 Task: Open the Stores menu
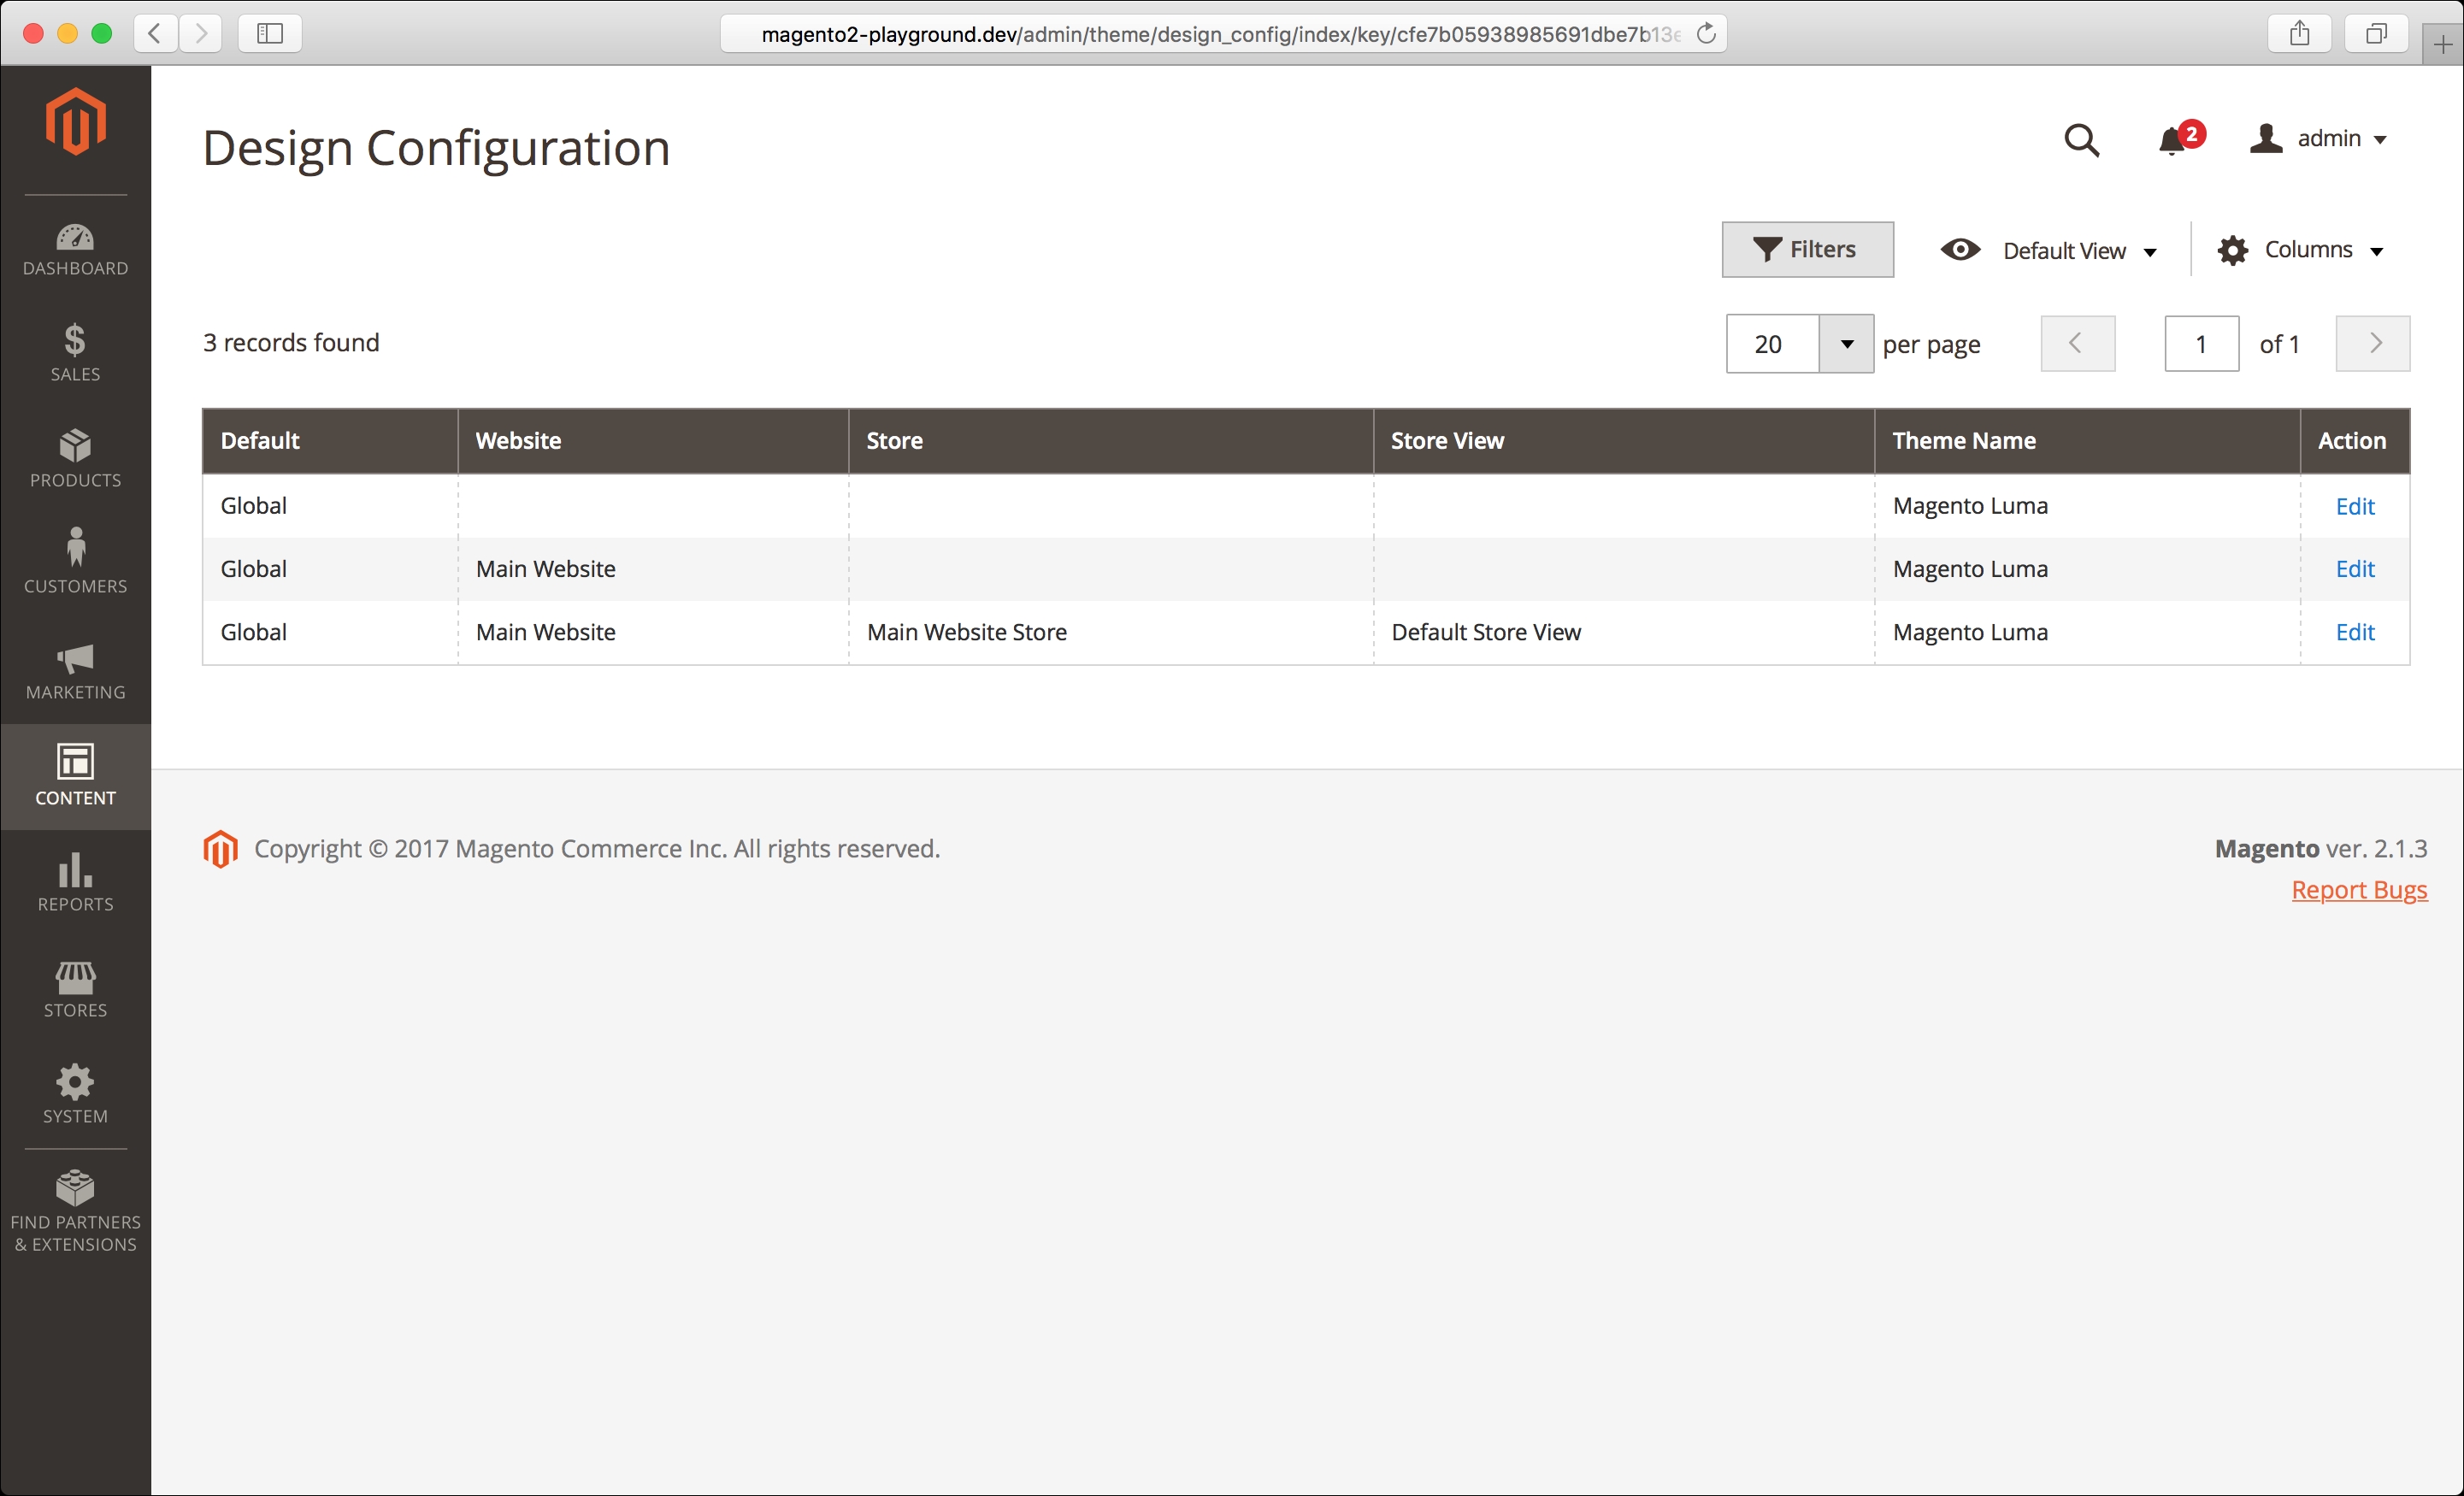[75, 990]
